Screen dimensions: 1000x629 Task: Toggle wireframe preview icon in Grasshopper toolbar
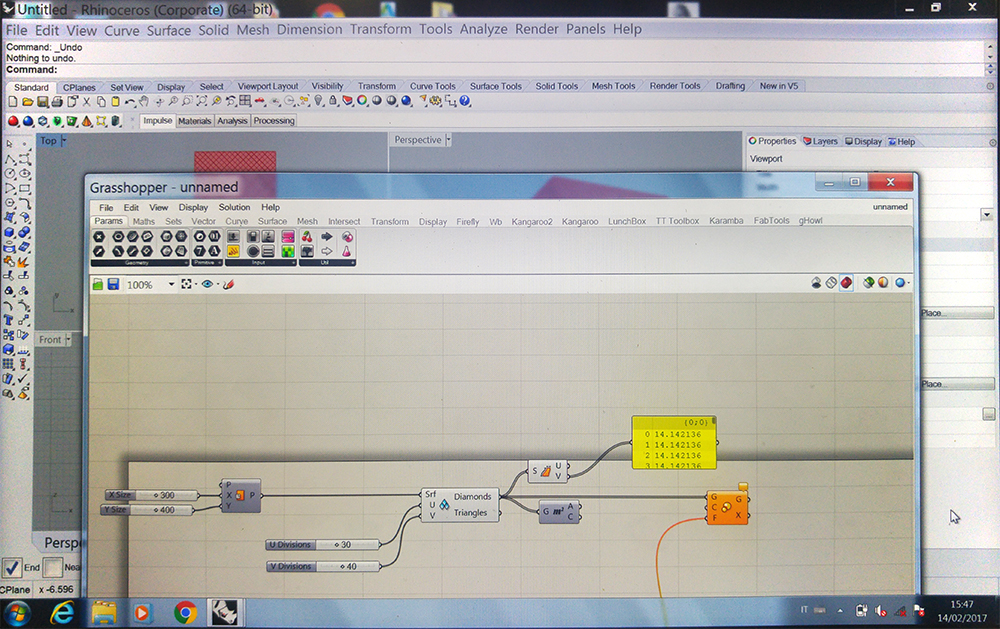tap(831, 283)
